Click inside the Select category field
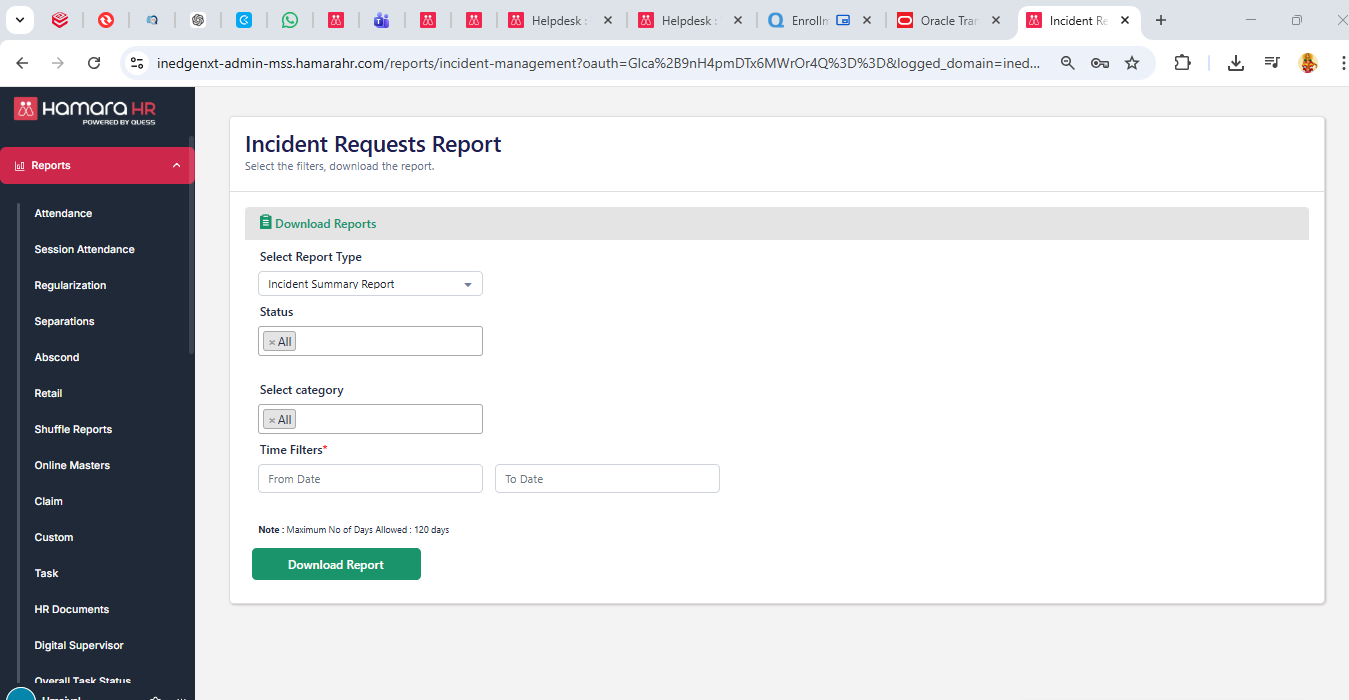Viewport: 1349px width, 700px height. (370, 419)
